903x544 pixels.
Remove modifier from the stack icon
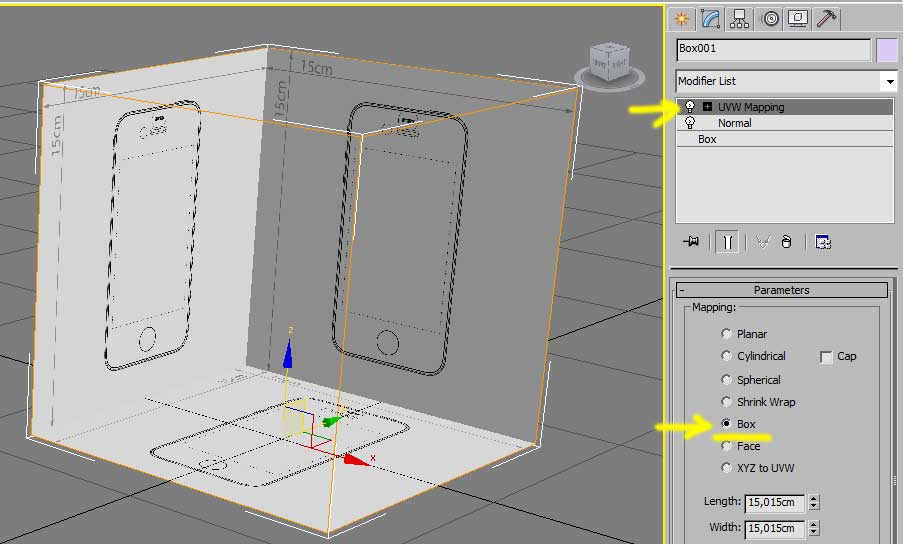tap(787, 242)
